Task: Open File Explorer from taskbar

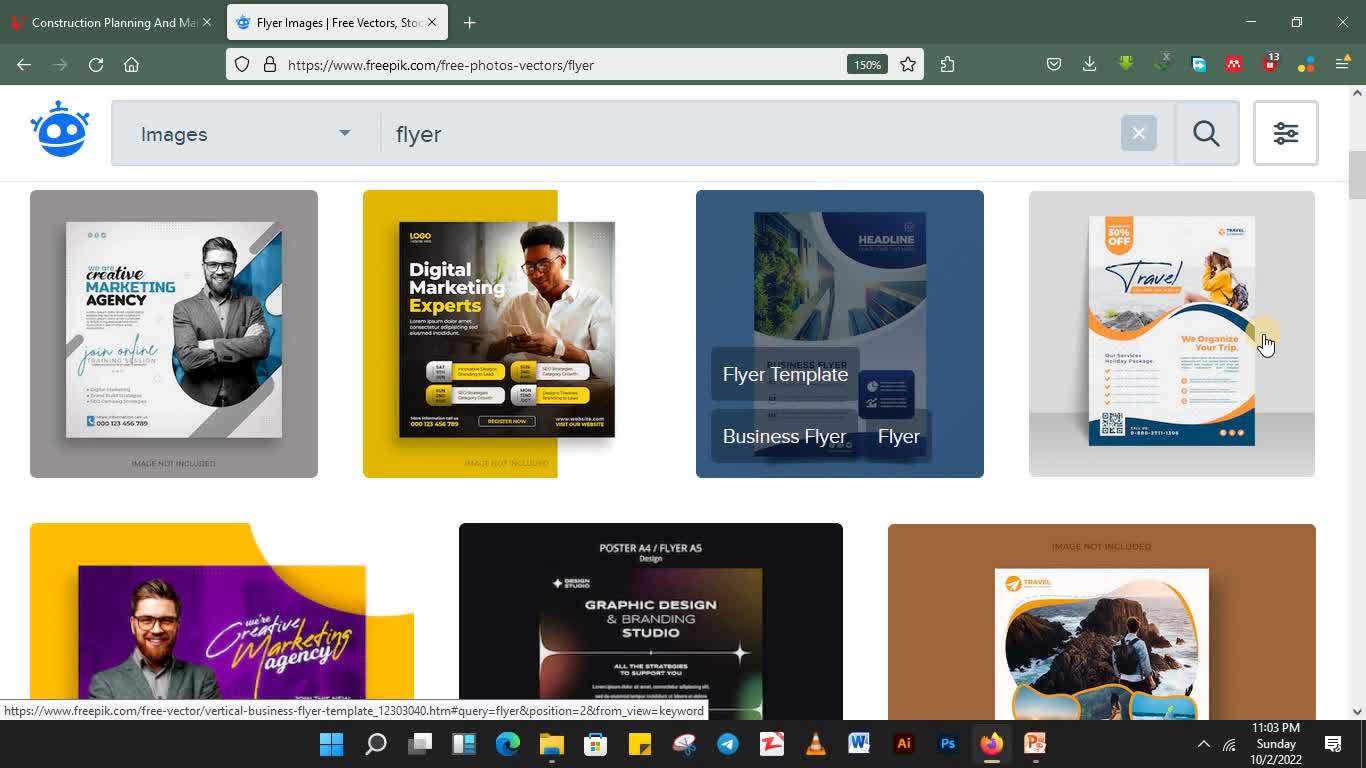Action: click(552, 744)
